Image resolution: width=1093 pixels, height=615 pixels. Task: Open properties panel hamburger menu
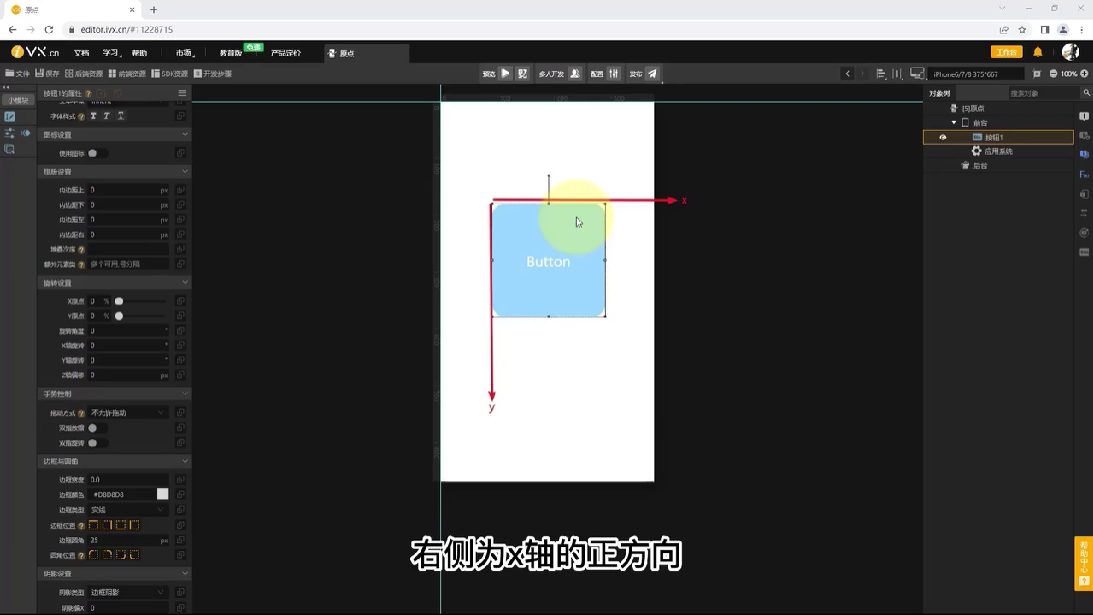point(182,93)
